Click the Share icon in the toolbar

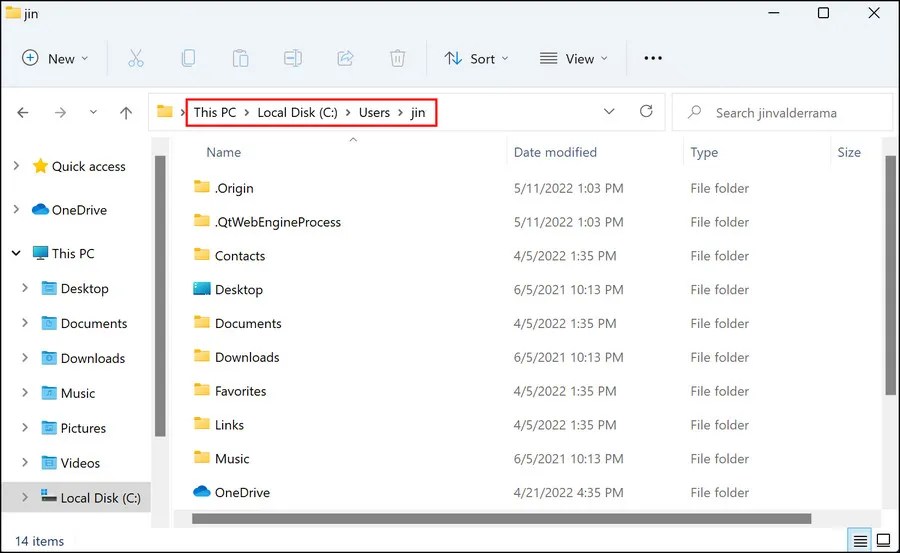click(345, 58)
